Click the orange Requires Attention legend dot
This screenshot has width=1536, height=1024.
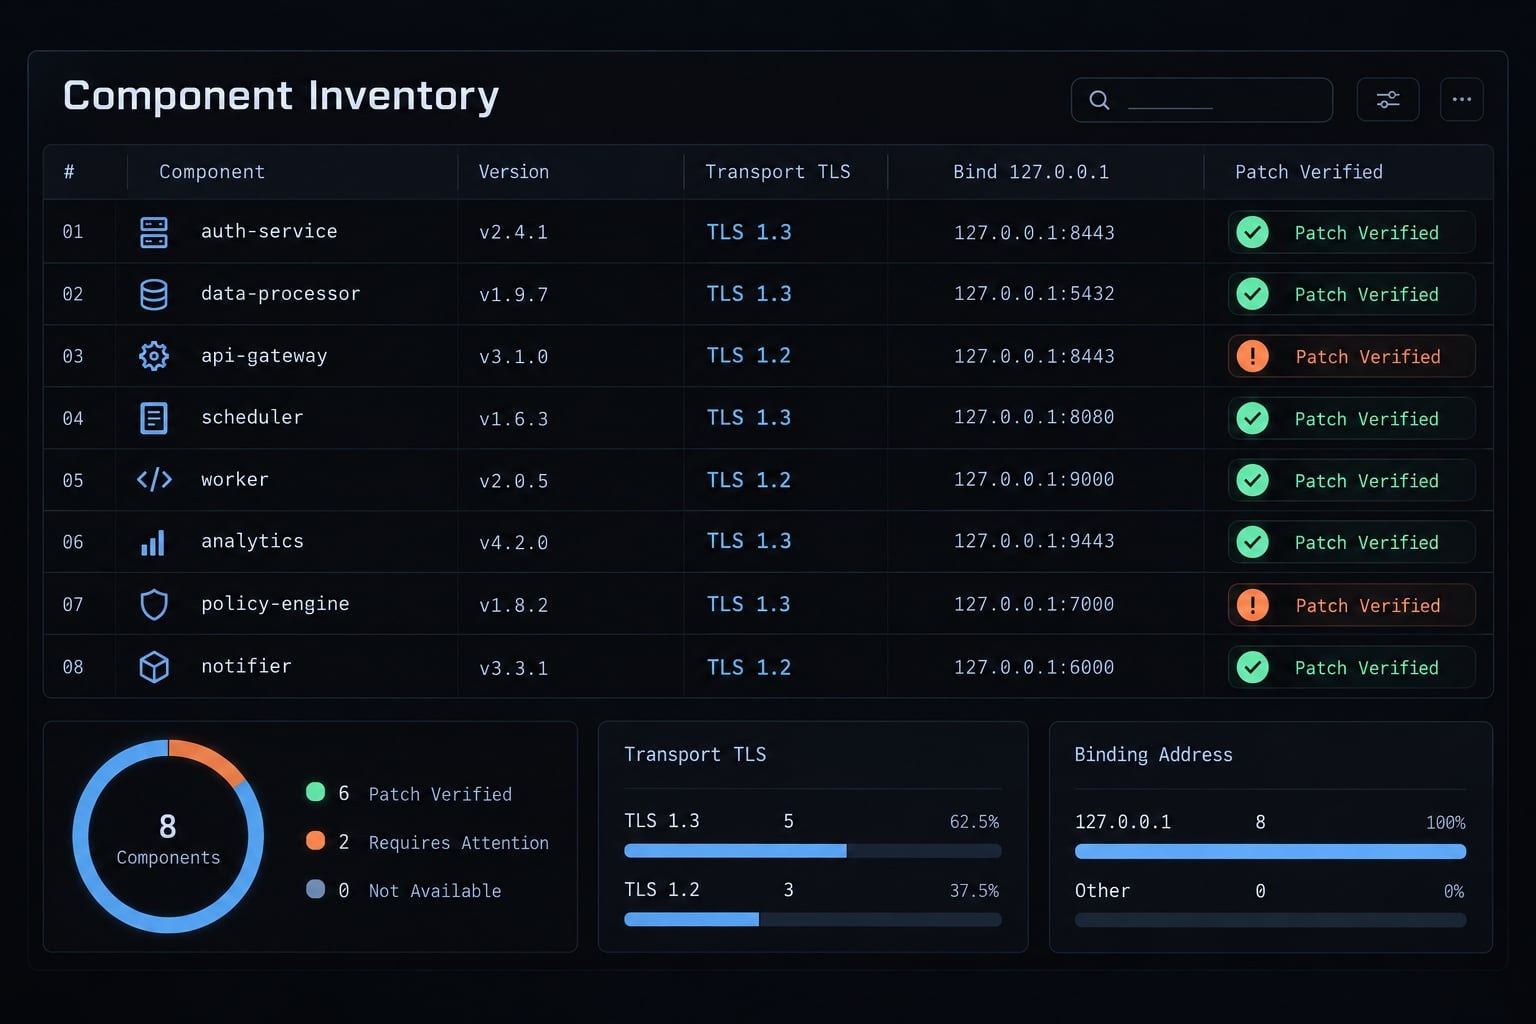(315, 840)
